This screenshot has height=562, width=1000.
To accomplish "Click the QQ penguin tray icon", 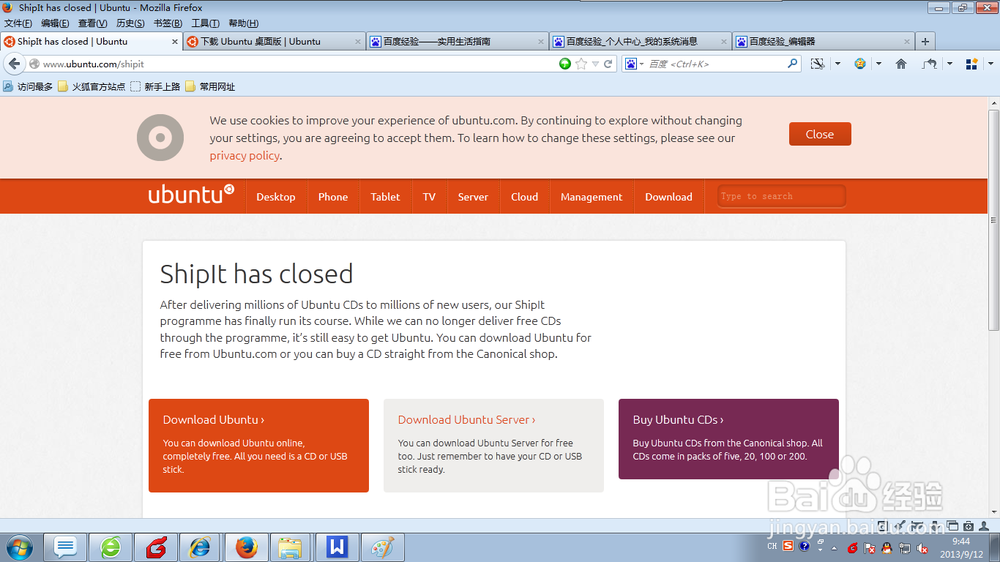I will (886, 548).
